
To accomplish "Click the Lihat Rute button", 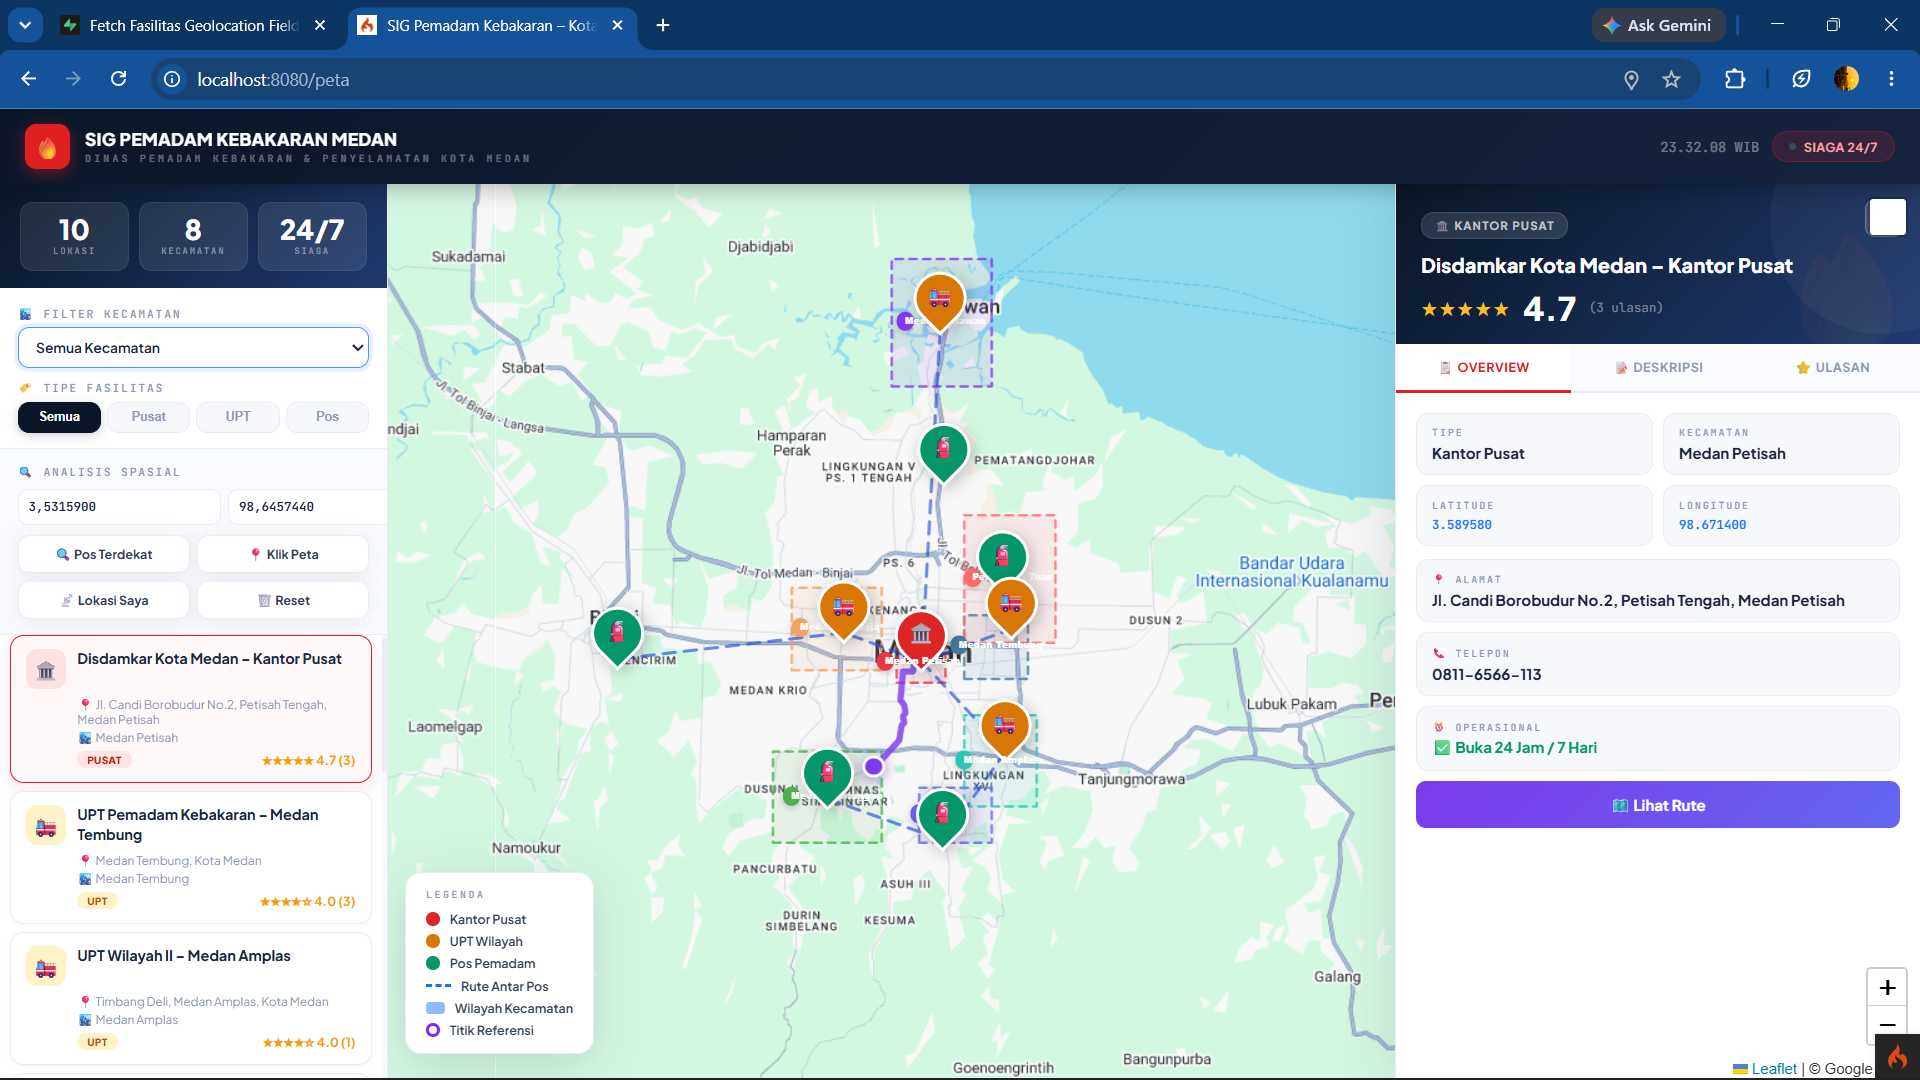I will pos(1657,805).
